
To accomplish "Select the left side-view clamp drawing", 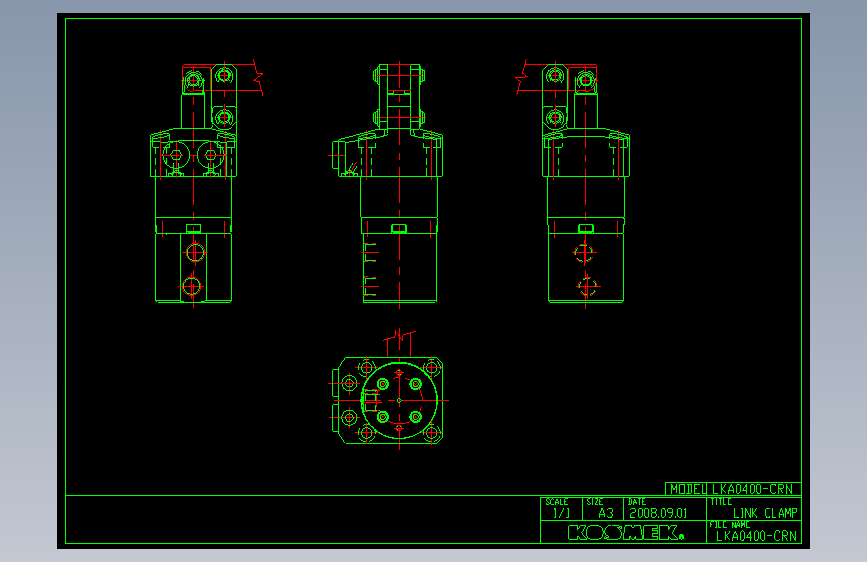I will pyautogui.click(x=206, y=183).
